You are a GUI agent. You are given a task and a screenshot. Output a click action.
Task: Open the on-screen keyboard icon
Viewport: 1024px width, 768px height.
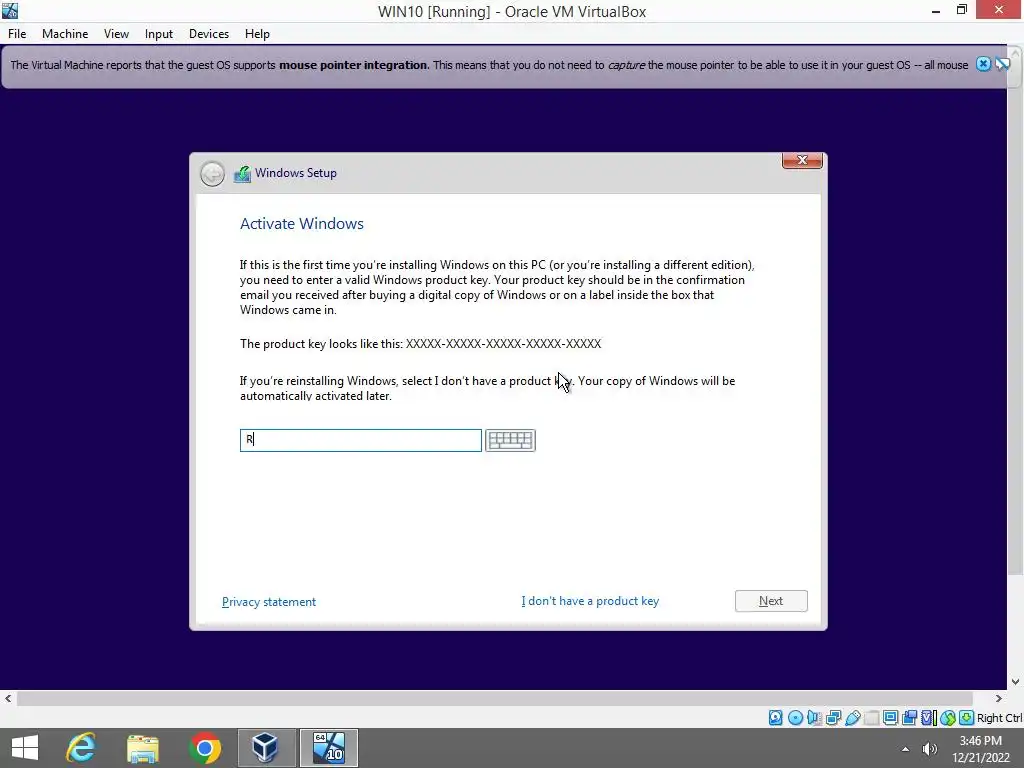pyautogui.click(x=510, y=440)
